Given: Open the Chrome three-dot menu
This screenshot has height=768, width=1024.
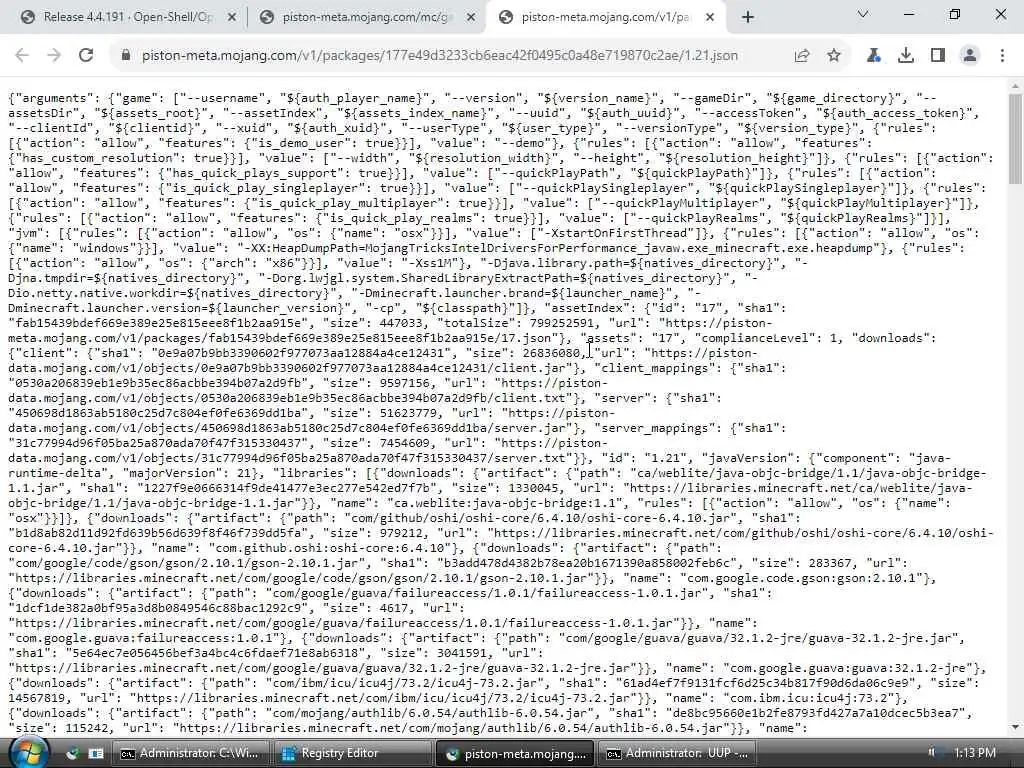Looking at the screenshot, I should pyautogui.click(x=1002, y=56).
